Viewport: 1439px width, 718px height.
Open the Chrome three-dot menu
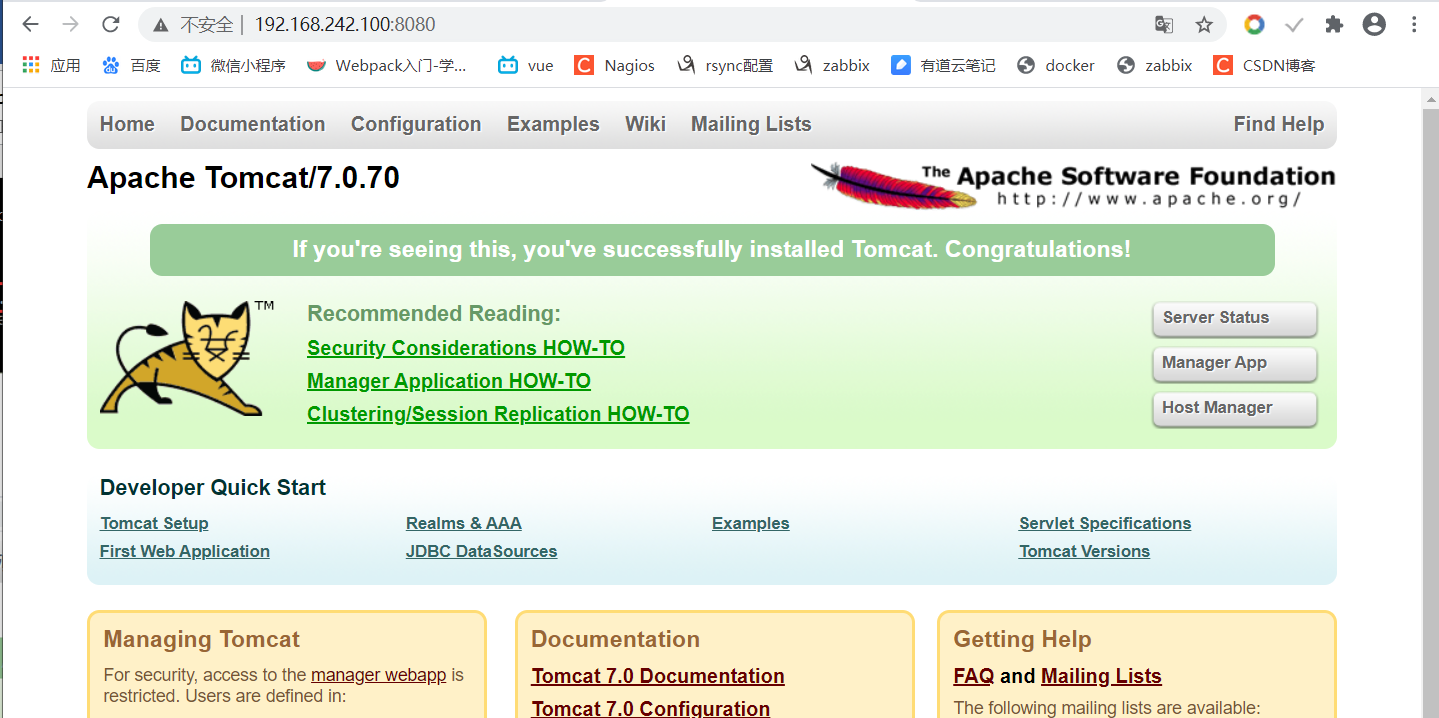1414,25
